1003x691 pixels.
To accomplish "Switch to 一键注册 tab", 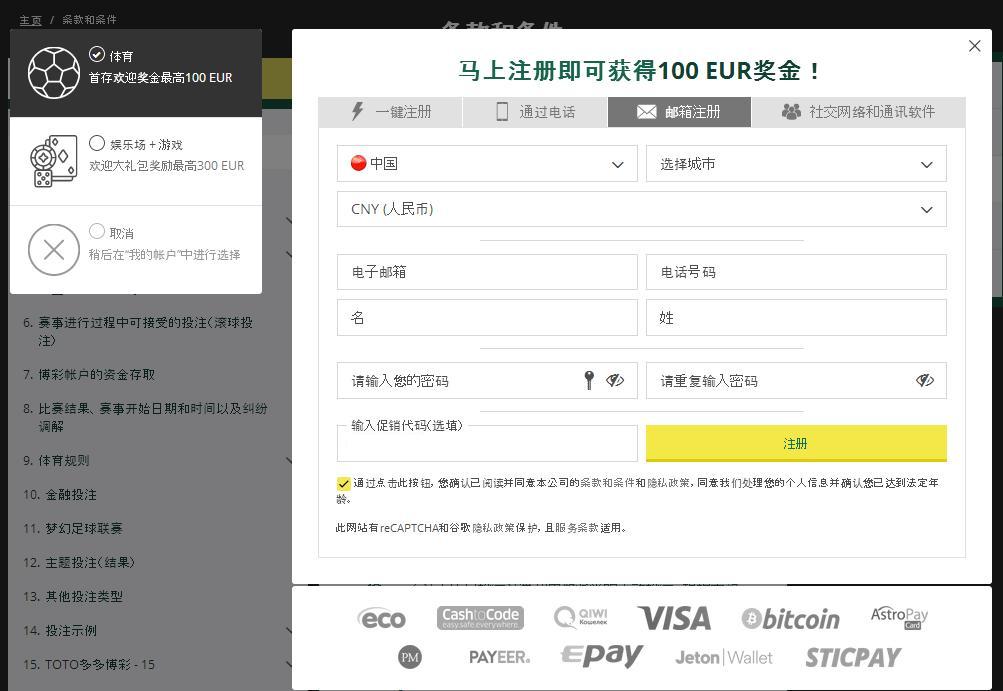I will coord(390,112).
